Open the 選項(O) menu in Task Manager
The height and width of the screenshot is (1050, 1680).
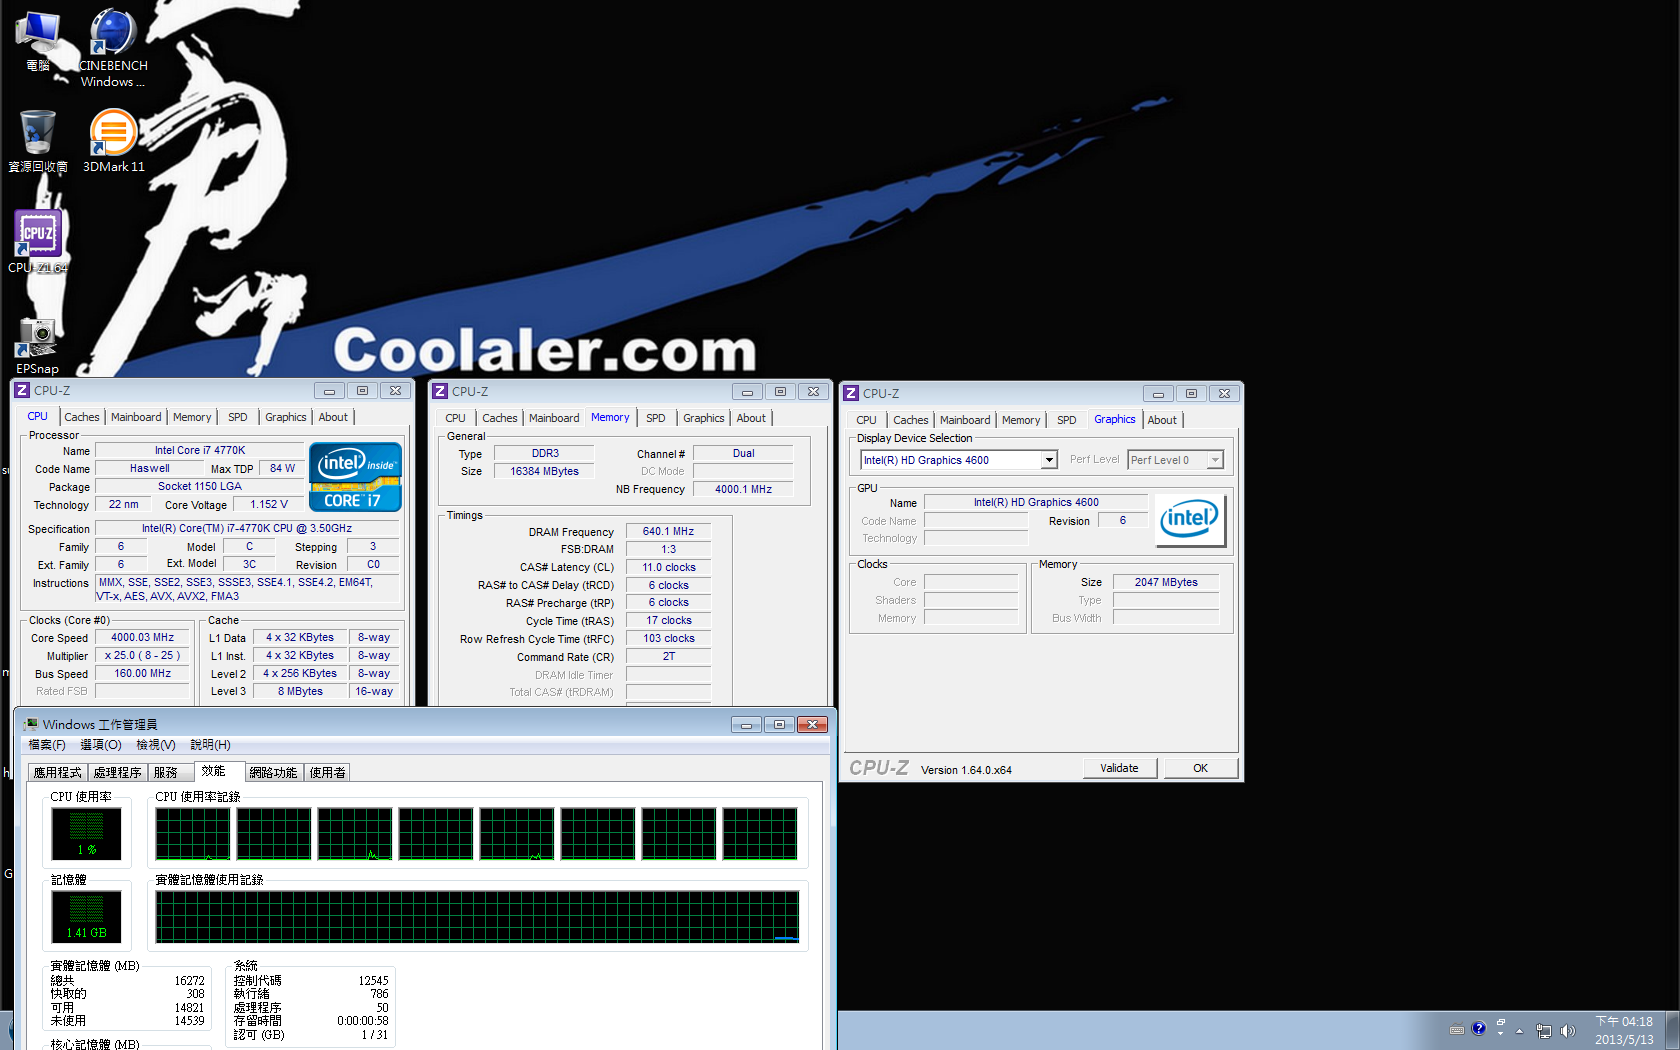pyautogui.click(x=101, y=745)
